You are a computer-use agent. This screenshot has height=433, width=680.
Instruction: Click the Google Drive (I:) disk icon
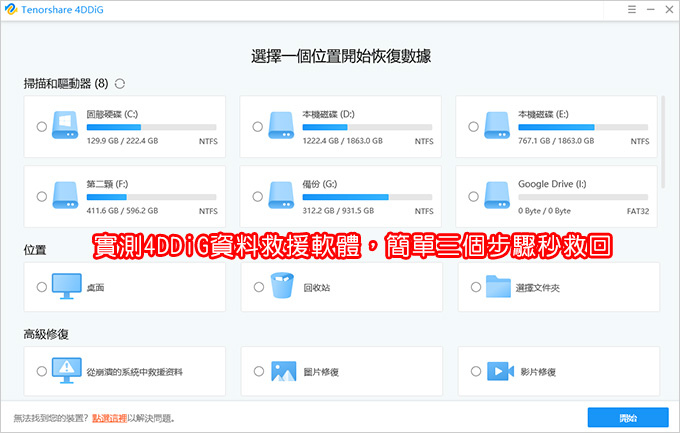[x=497, y=195]
